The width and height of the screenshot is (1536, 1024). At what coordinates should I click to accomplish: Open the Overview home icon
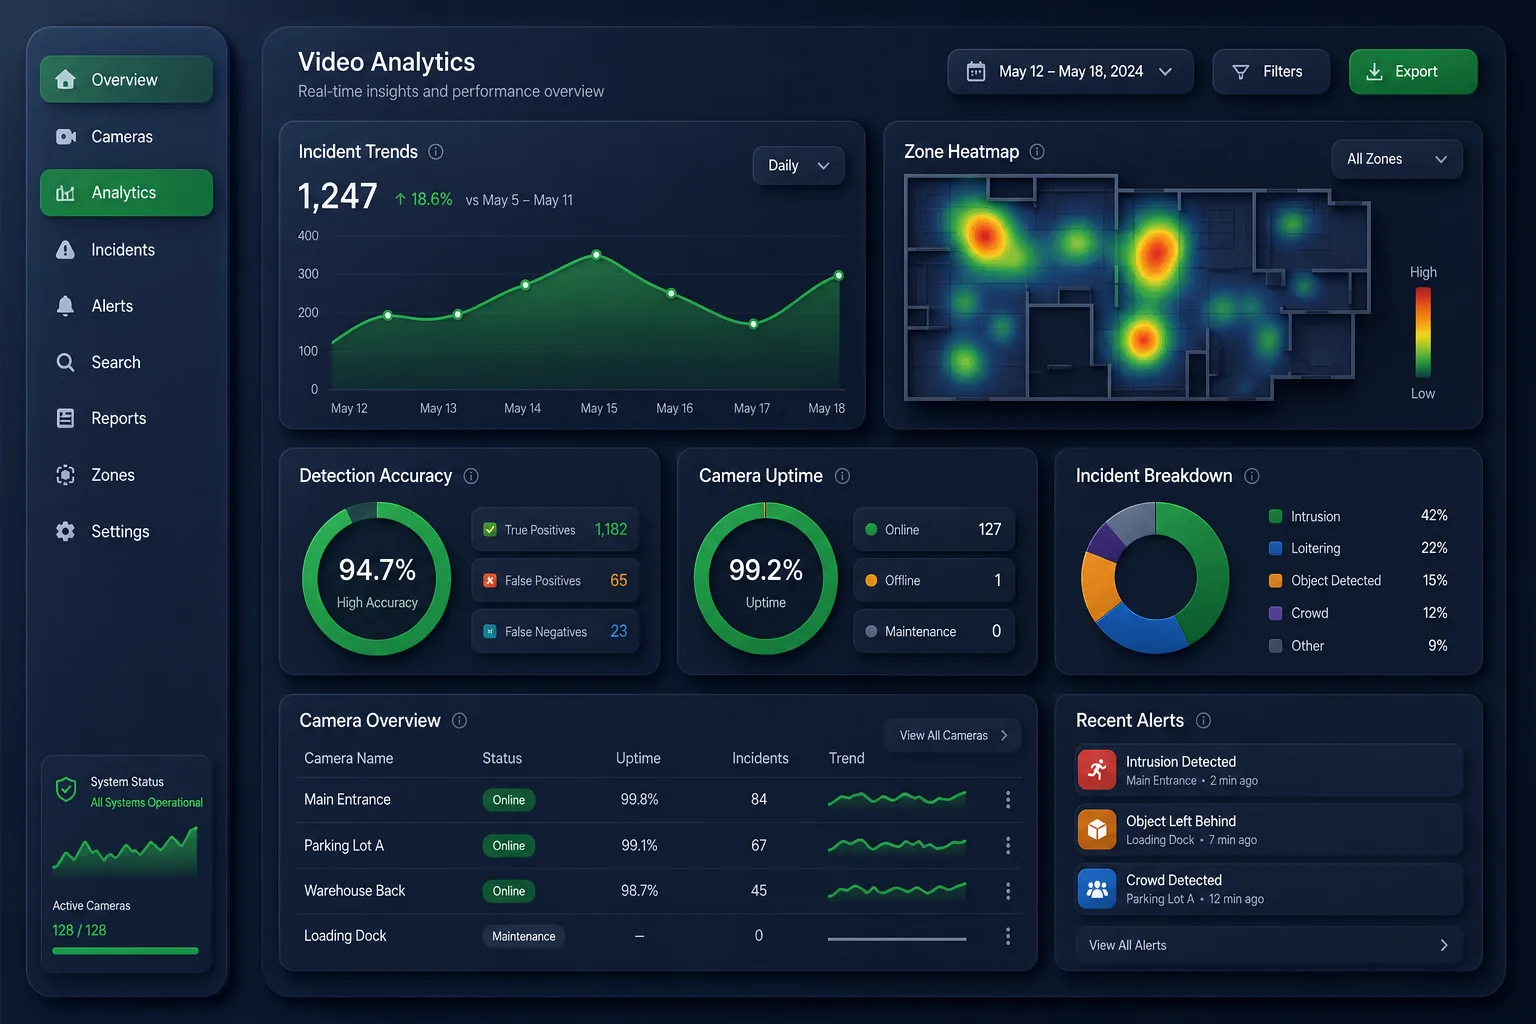point(66,80)
